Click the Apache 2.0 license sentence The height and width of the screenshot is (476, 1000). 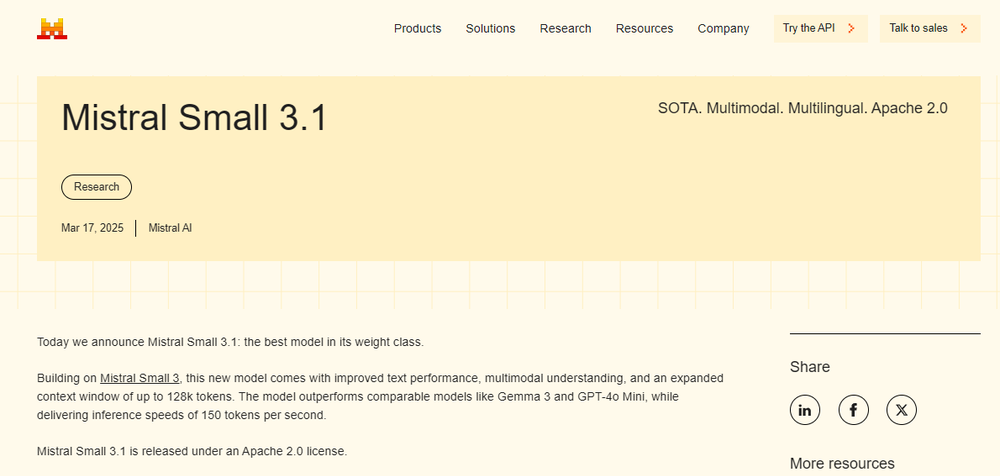[192, 451]
